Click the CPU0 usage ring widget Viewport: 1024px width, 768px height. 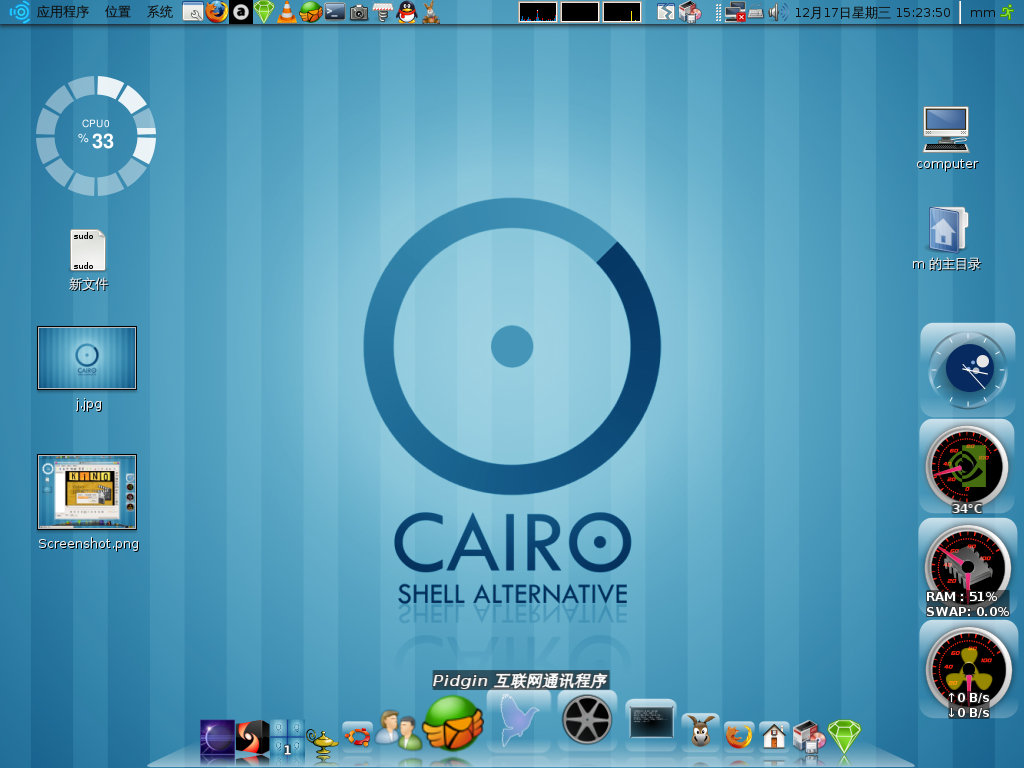point(96,136)
